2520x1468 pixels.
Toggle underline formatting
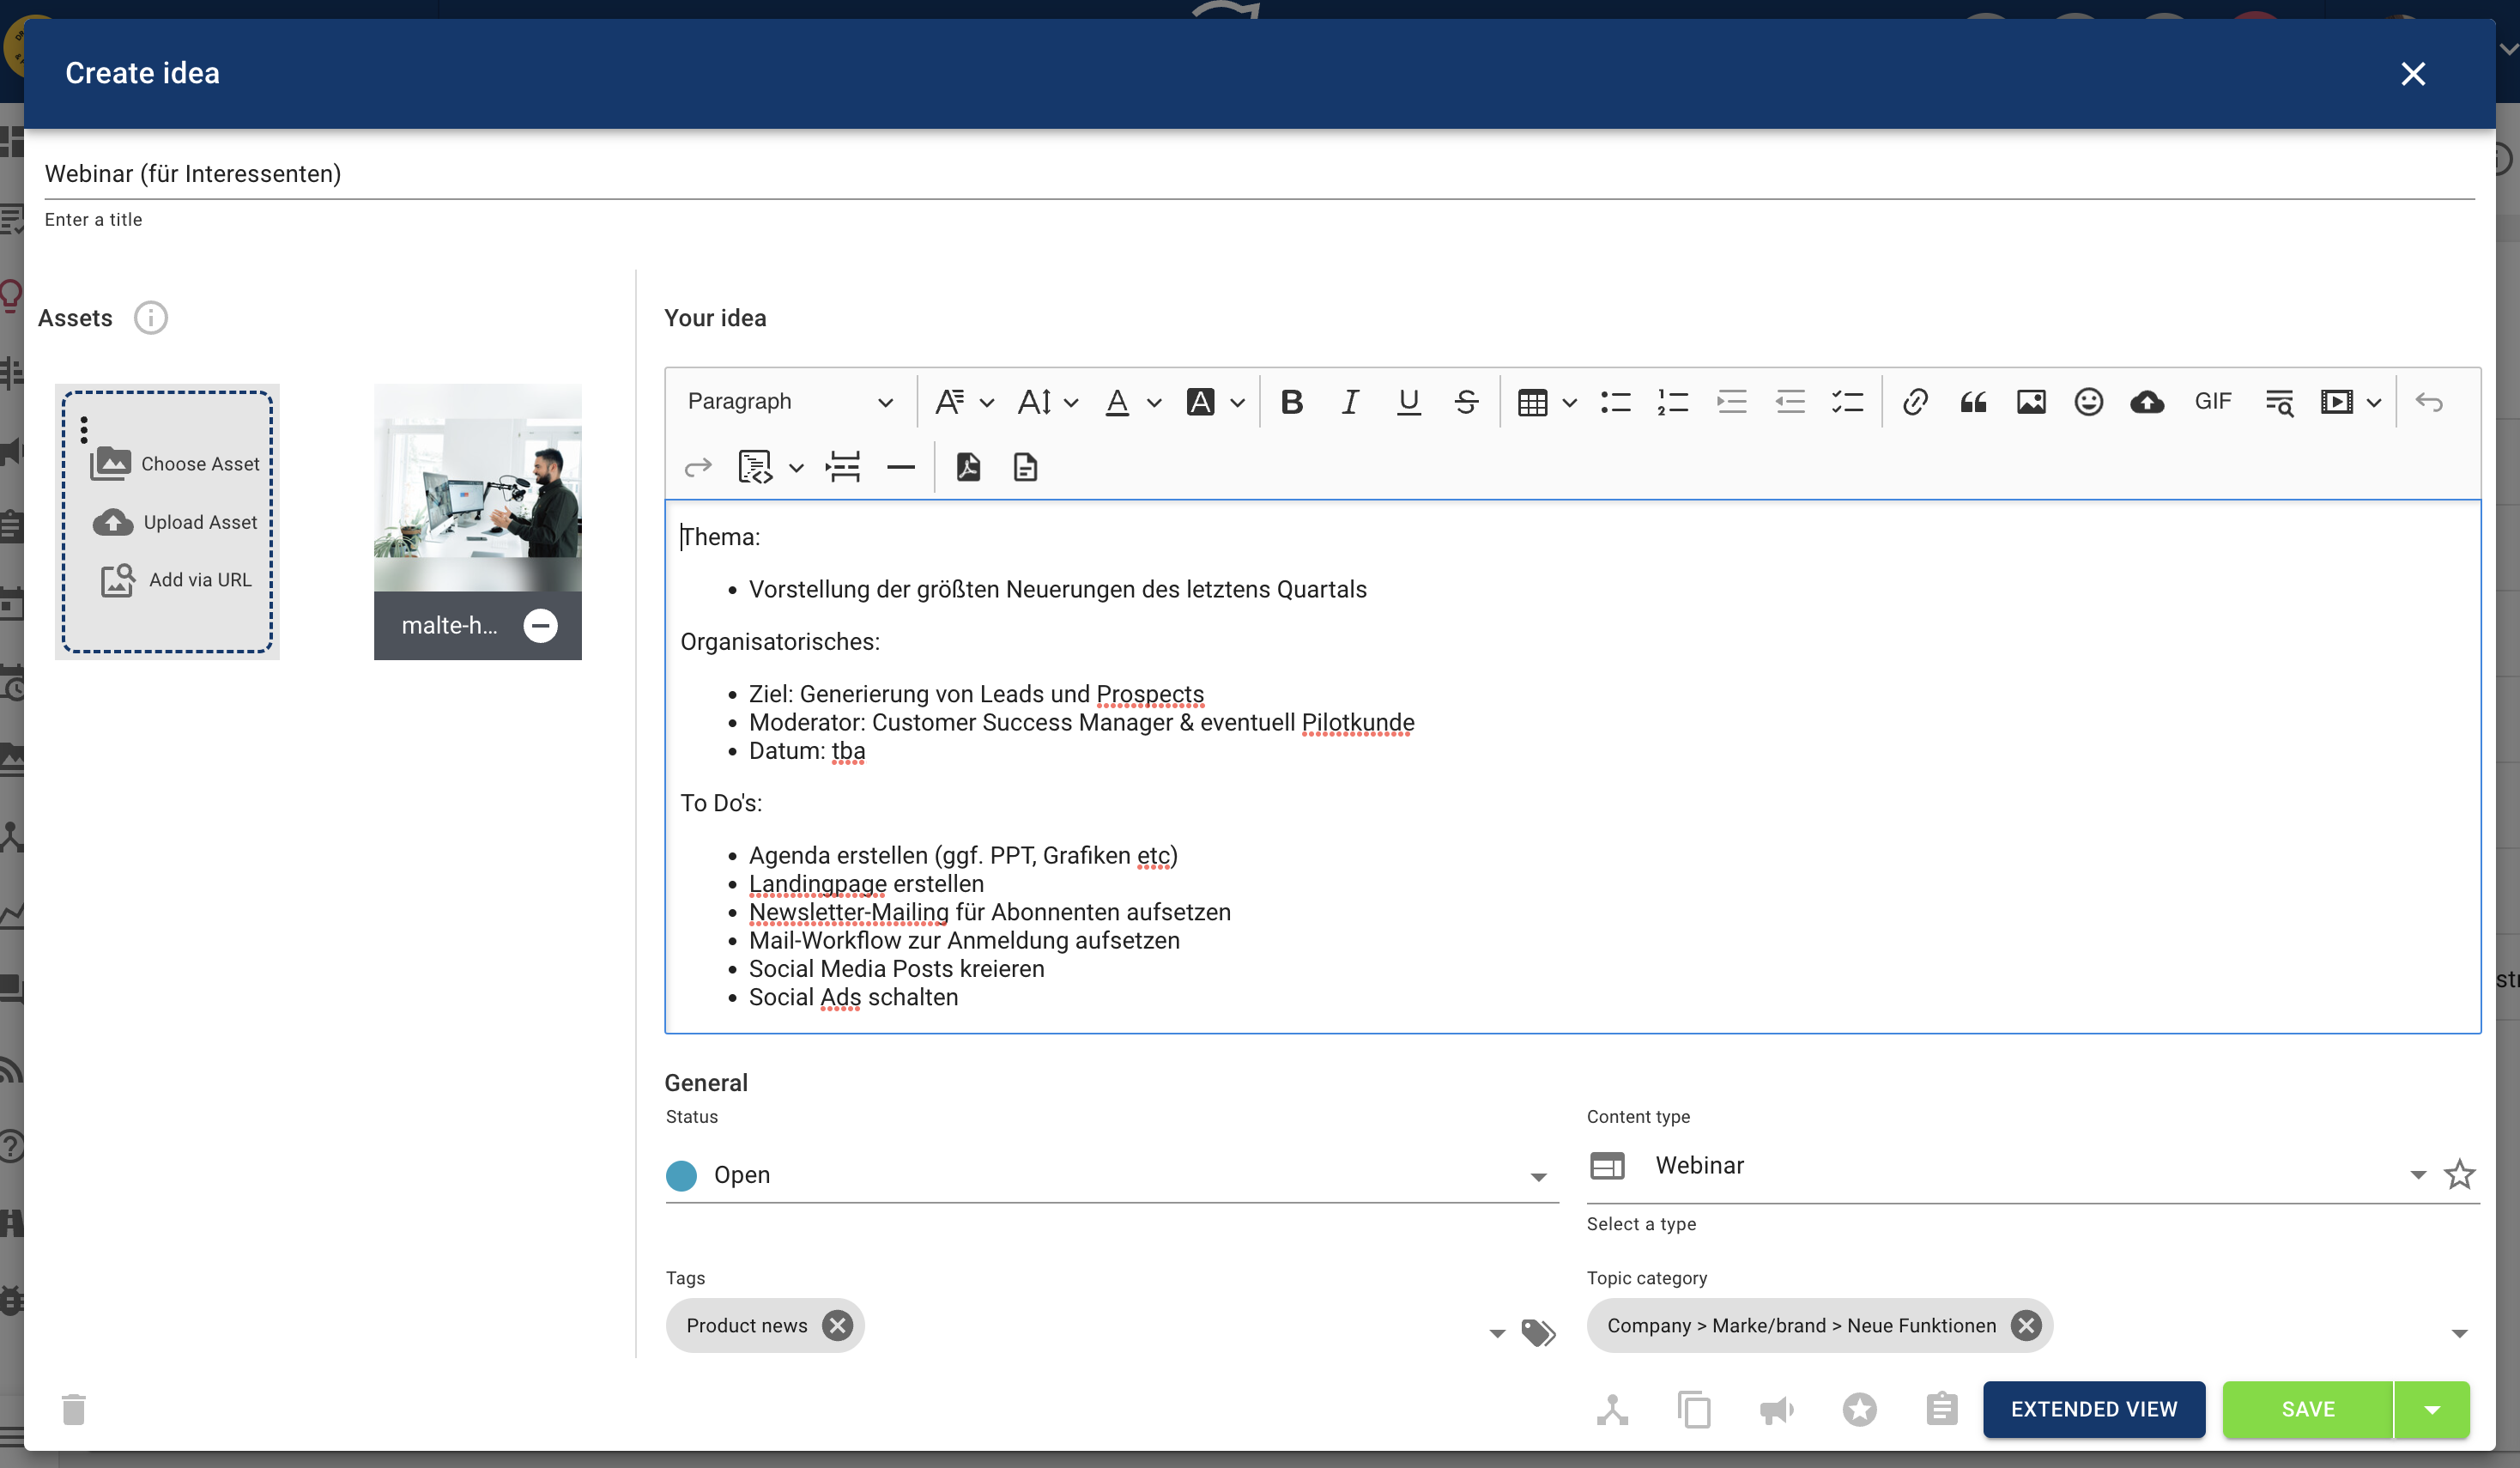(1408, 402)
